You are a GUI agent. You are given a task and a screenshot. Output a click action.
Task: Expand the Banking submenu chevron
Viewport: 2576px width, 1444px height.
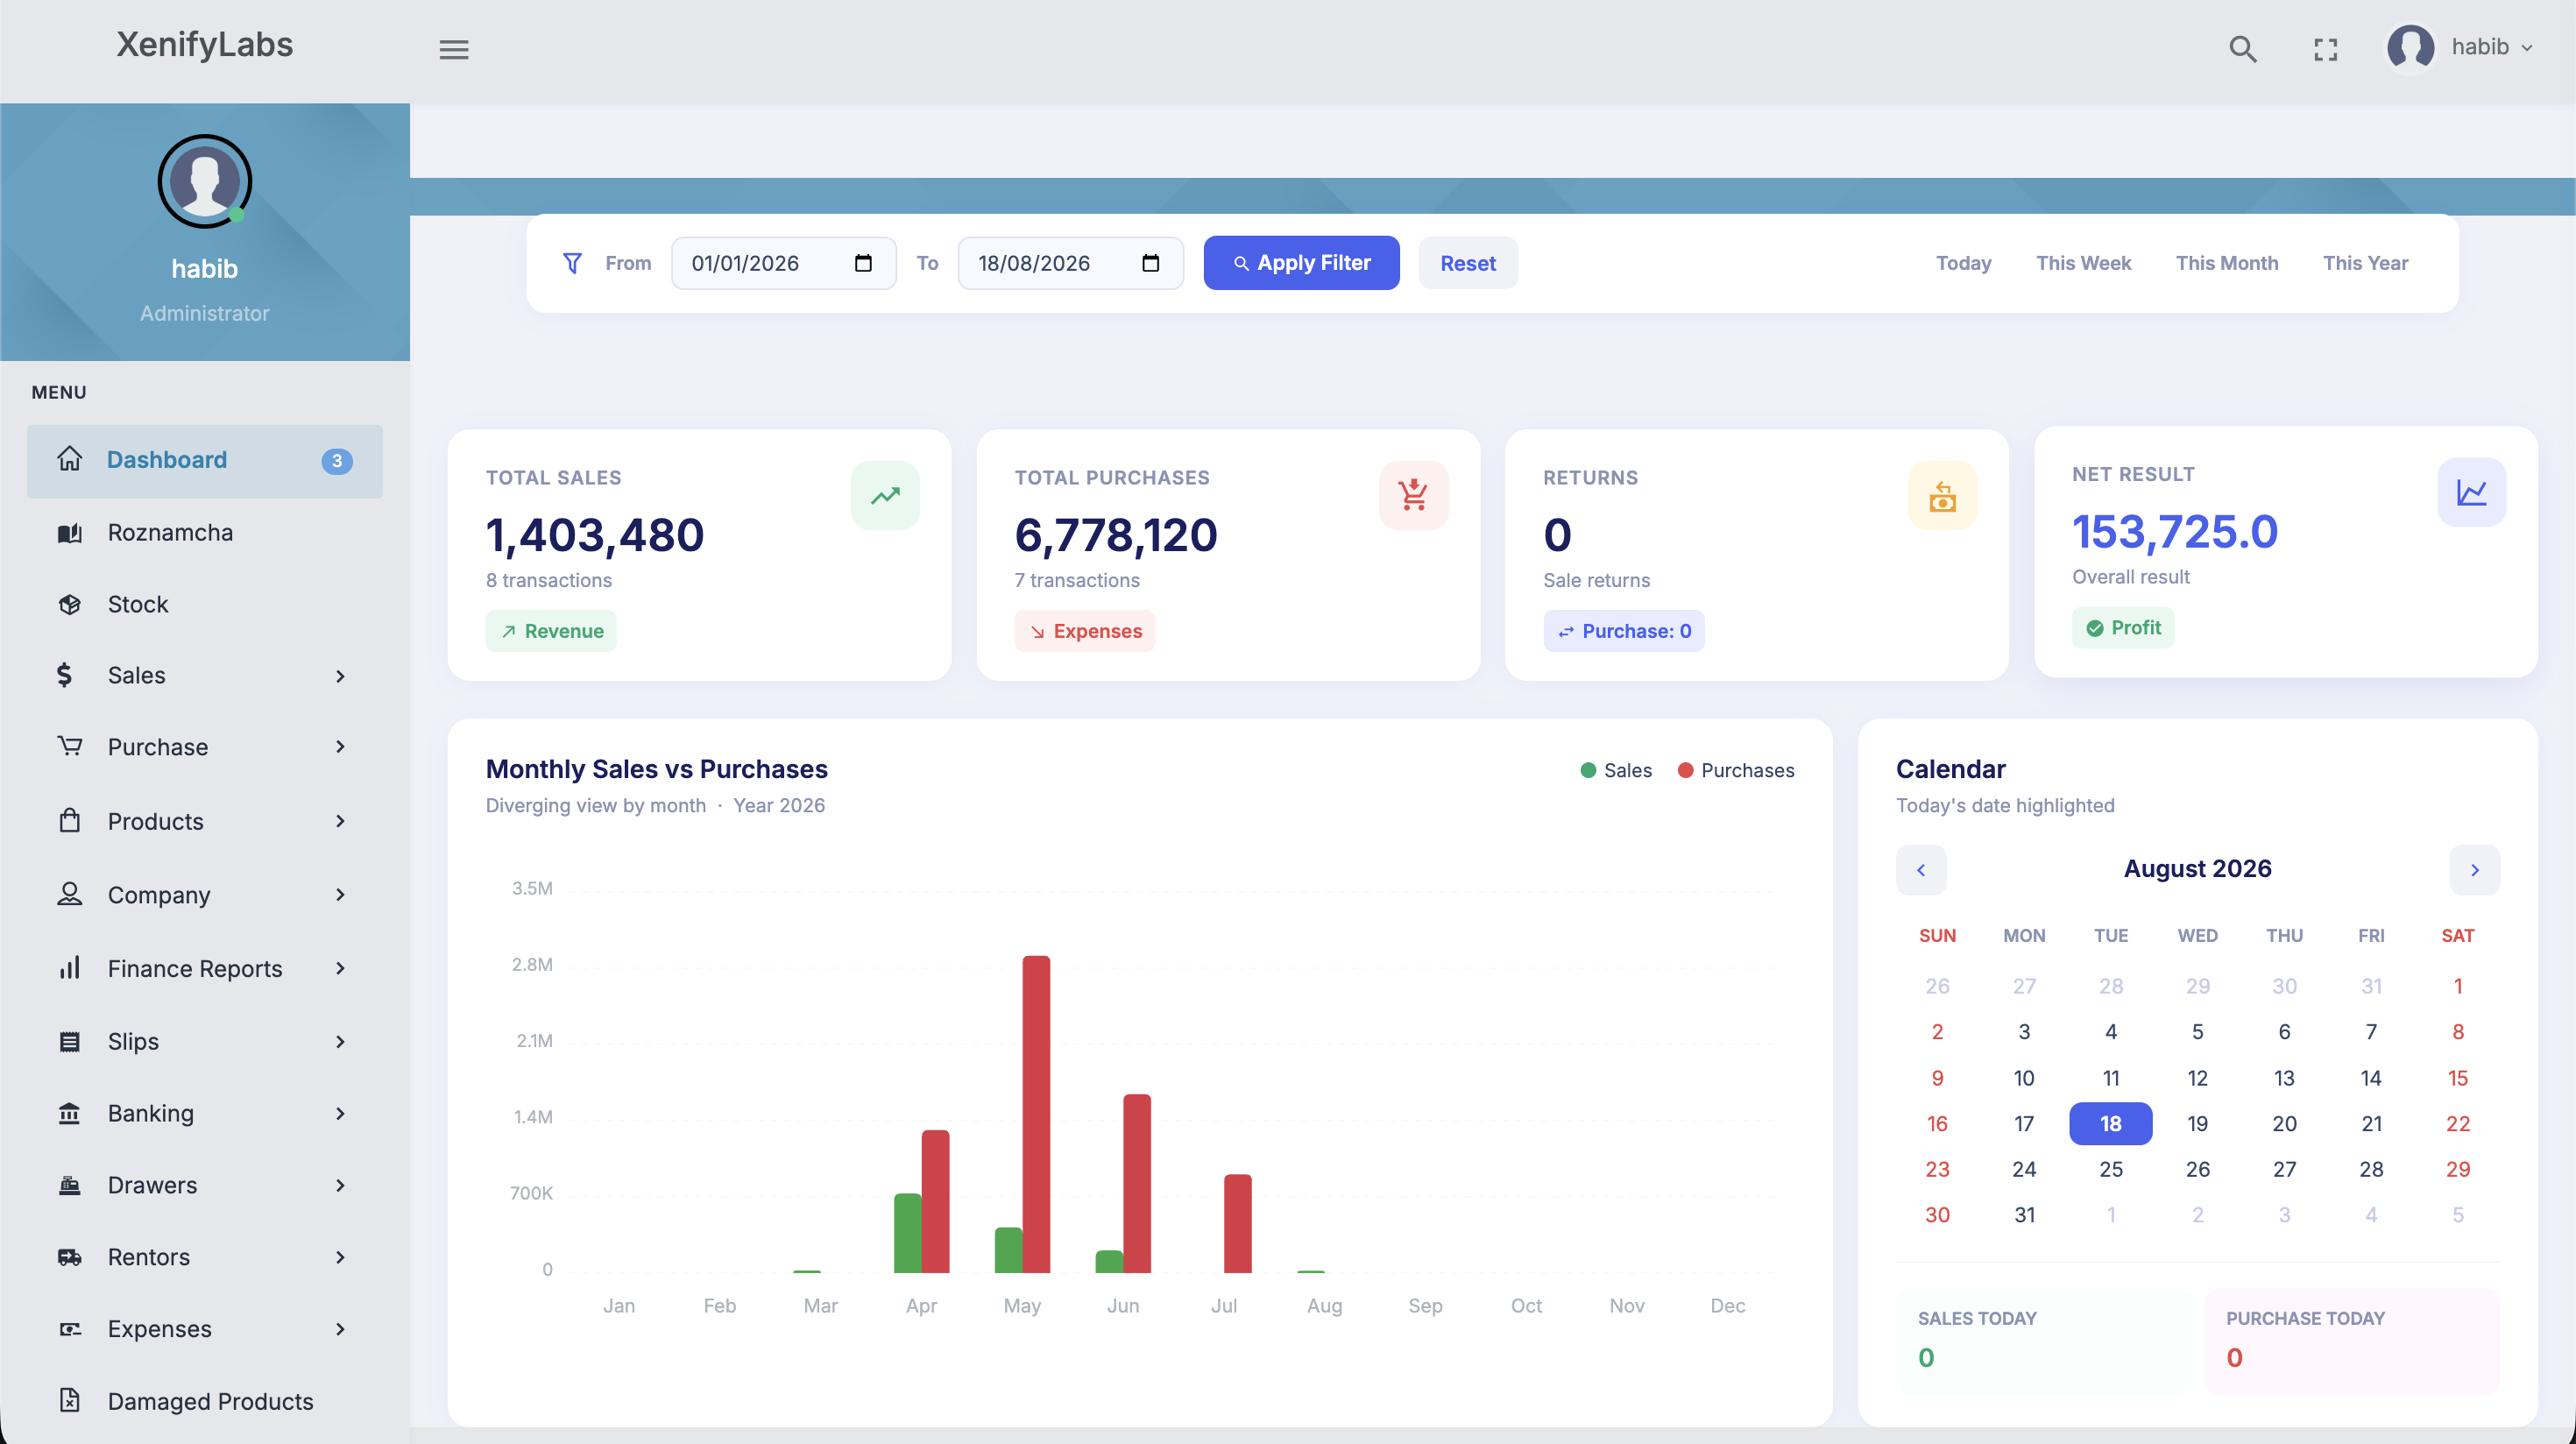pyautogui.click(x=340, y=1114)
